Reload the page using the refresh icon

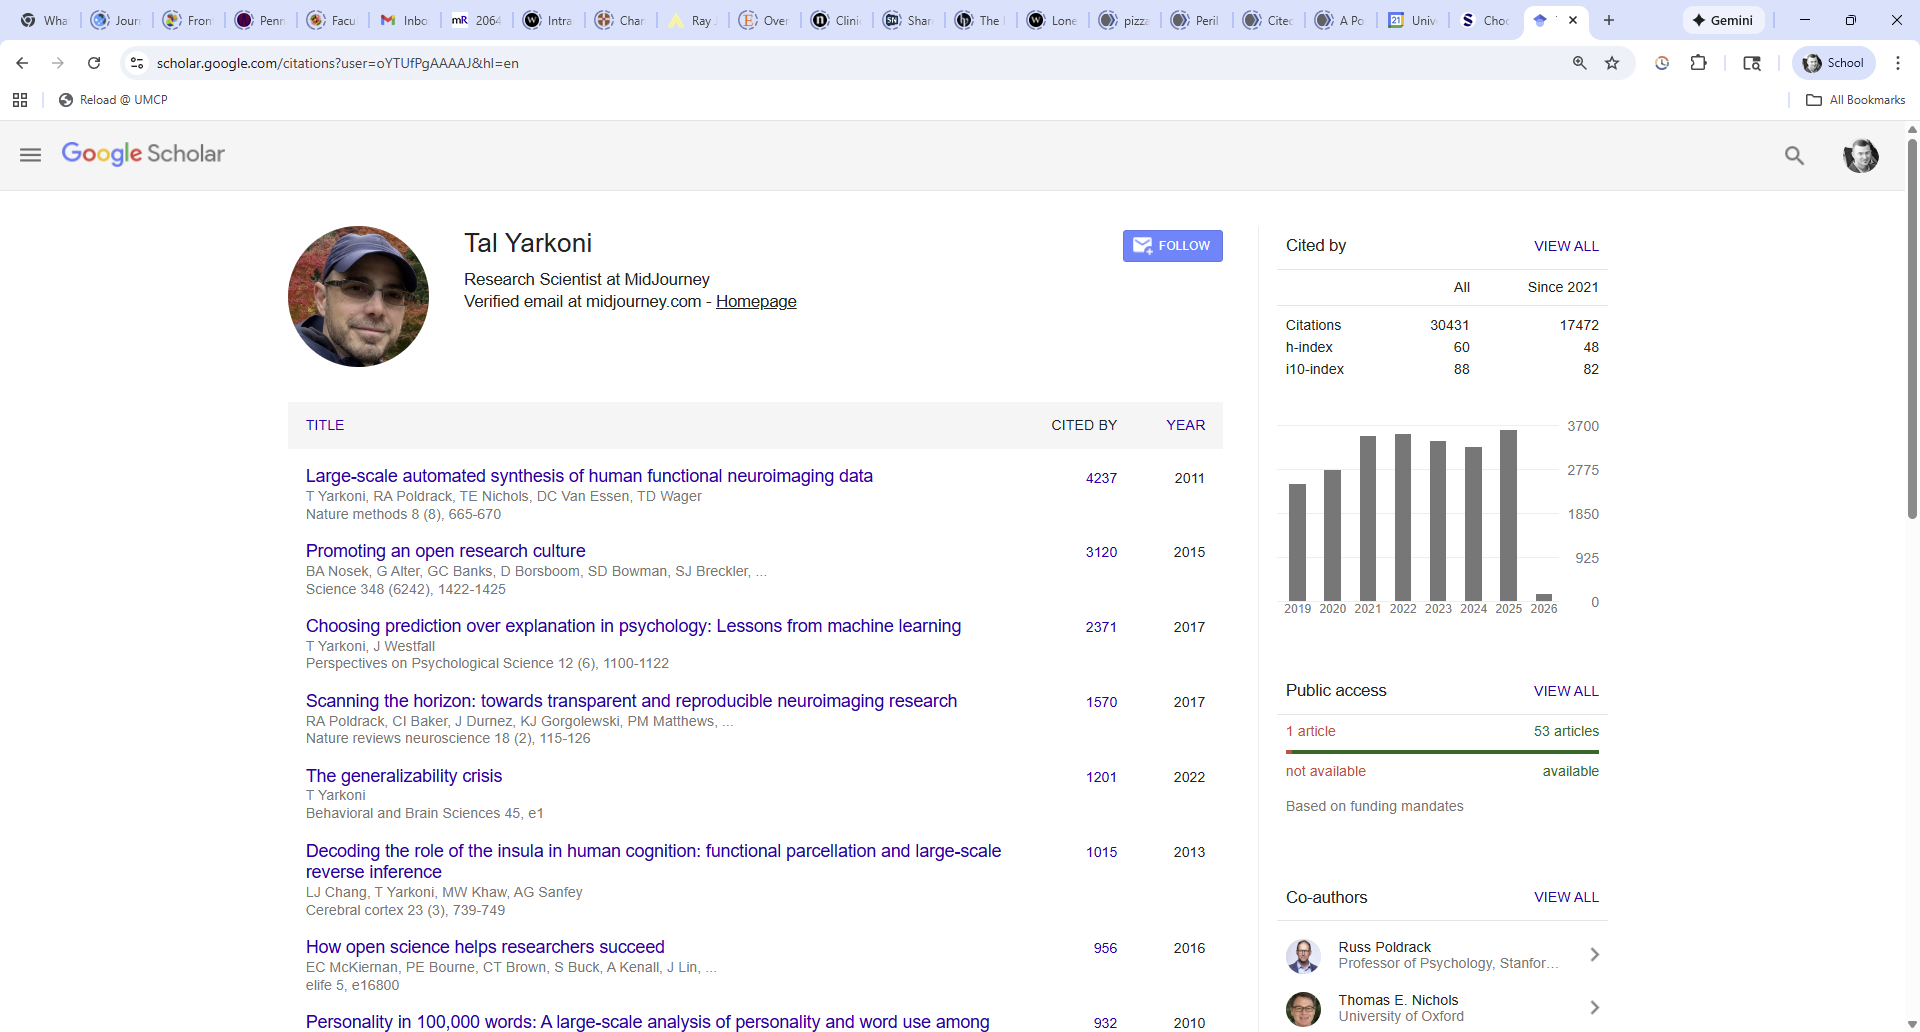94,63
